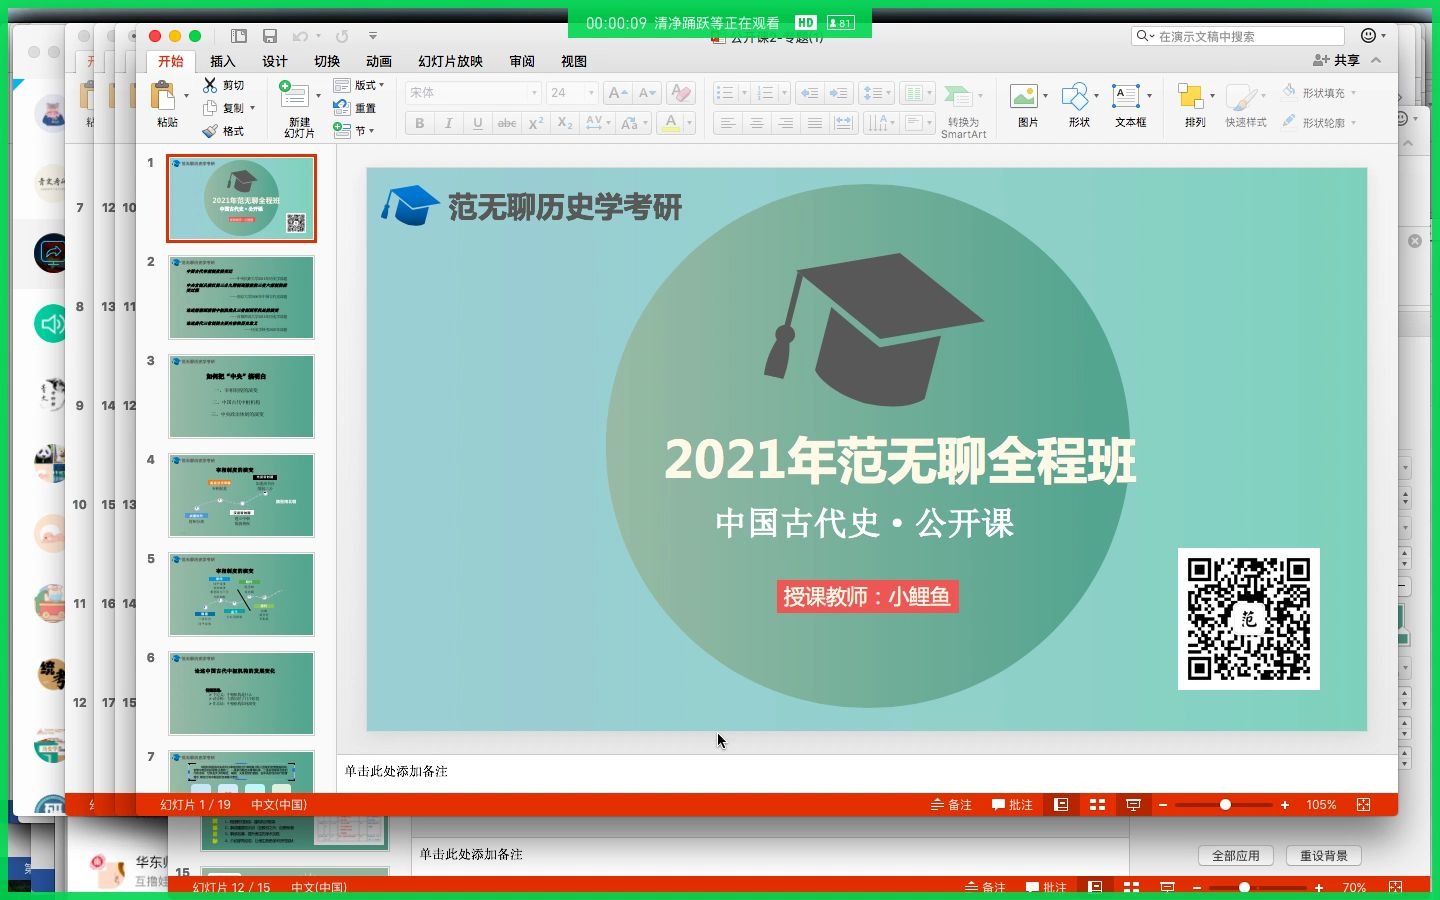Screen dimensions: 1440x900
Task: Open Quick Styles (快速样式) brush icon
Action: [1241, 97]
